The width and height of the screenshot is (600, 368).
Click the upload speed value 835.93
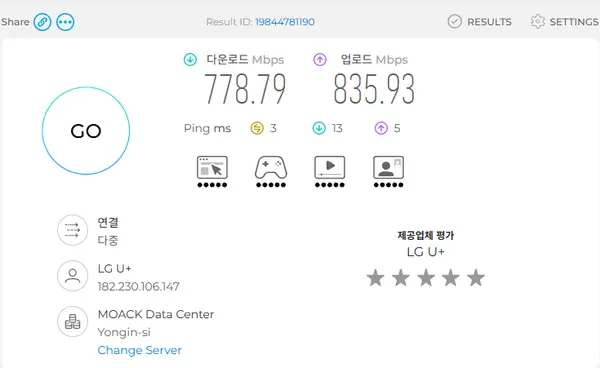[x=374, y=89]
